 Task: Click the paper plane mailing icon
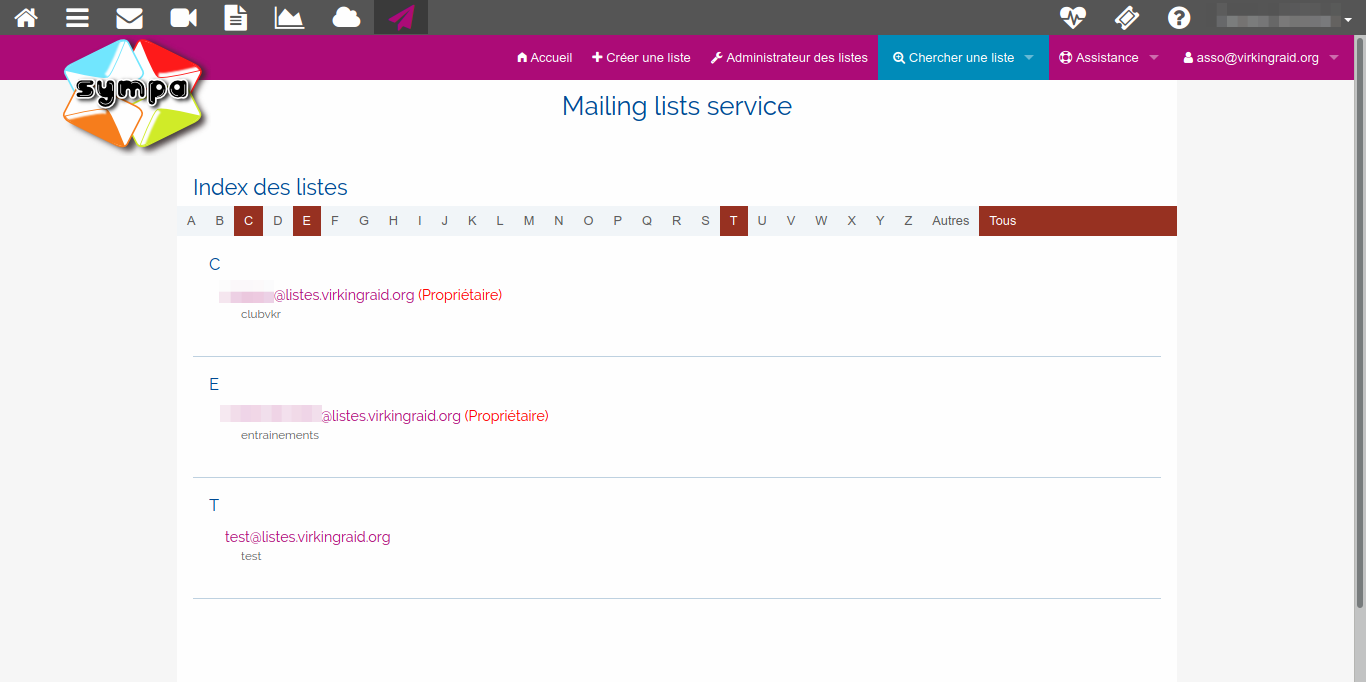[401, 17]
